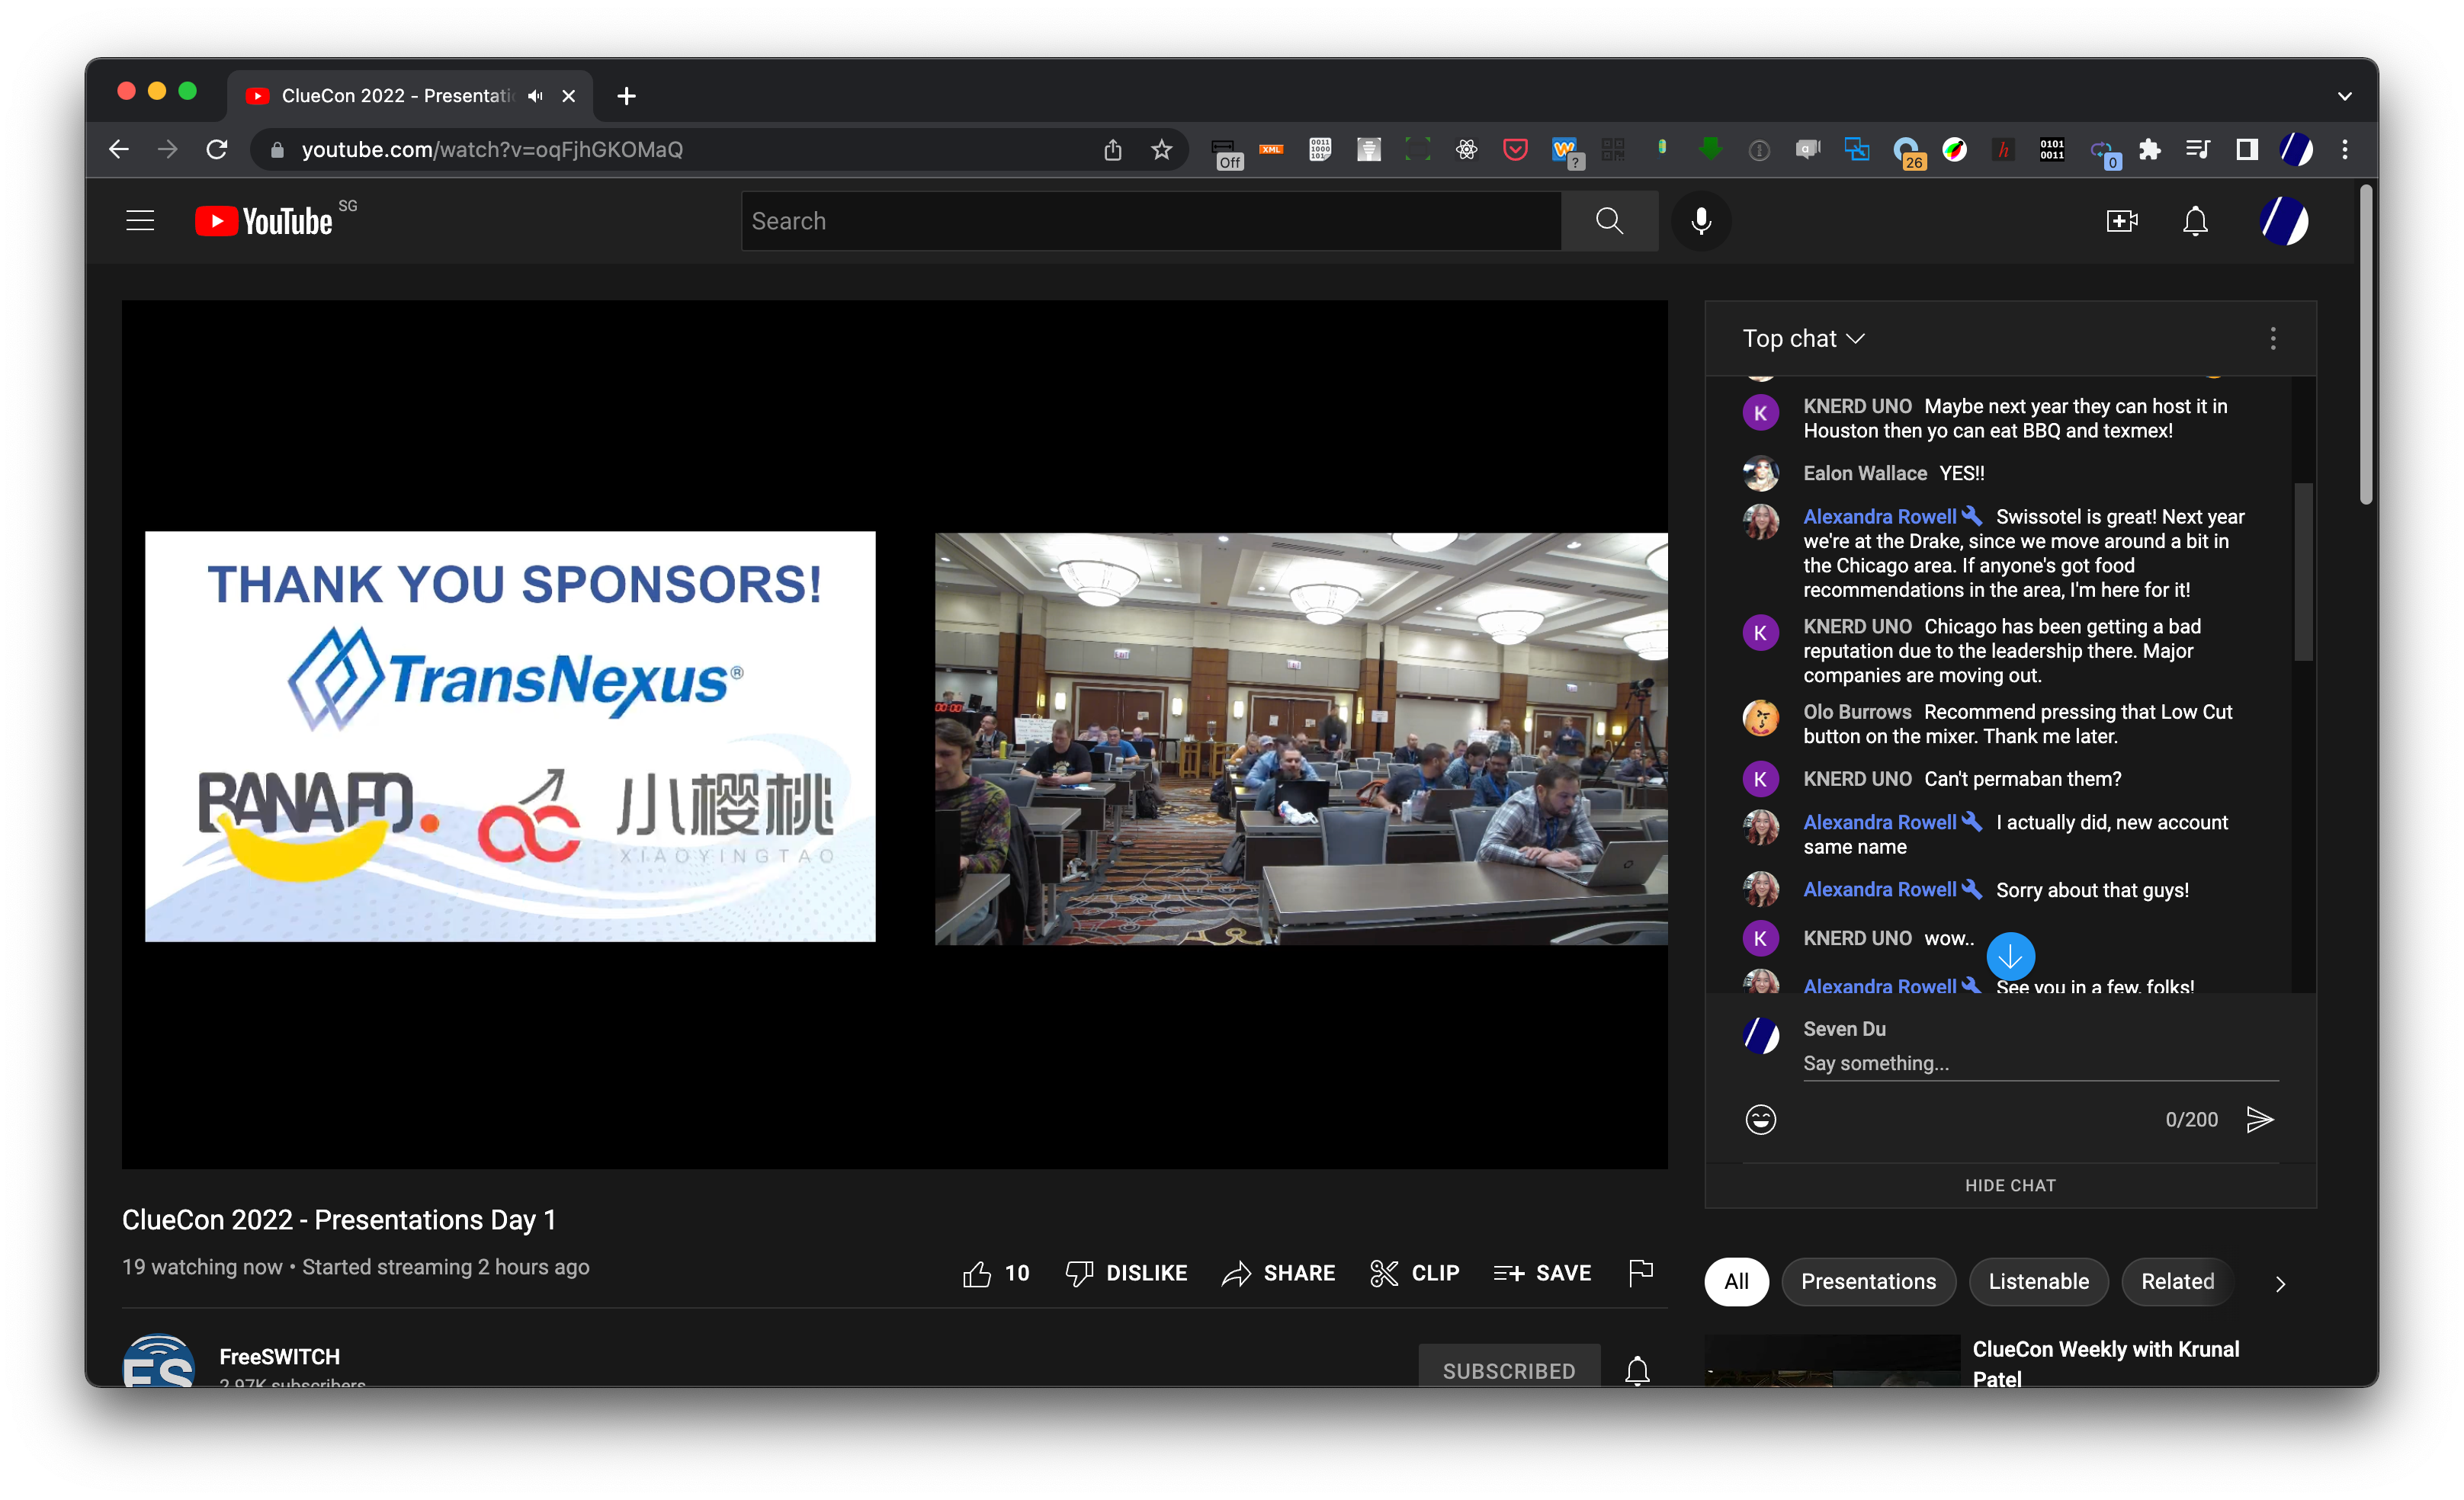Go to YouTube home via logo
Screen dimensions: 2464x1500
[264, 221]
